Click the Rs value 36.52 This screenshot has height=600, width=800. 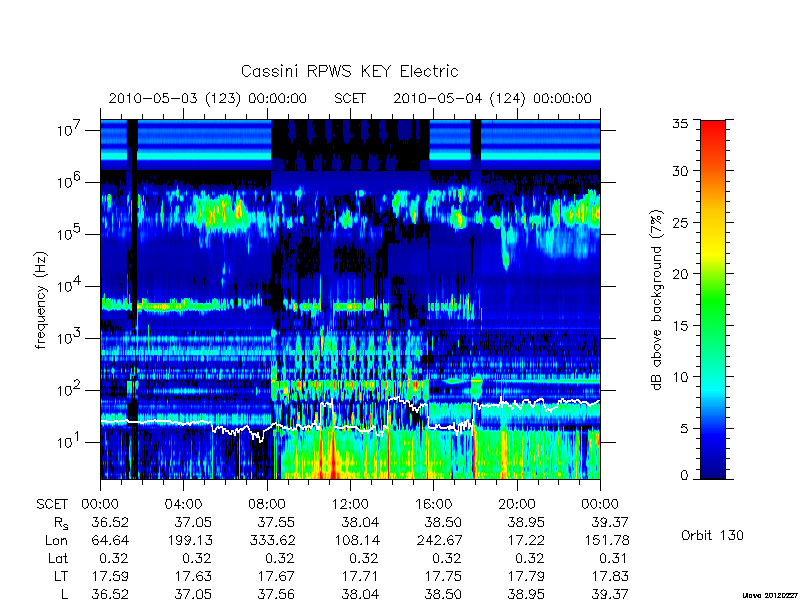click(x=110, y=522)
